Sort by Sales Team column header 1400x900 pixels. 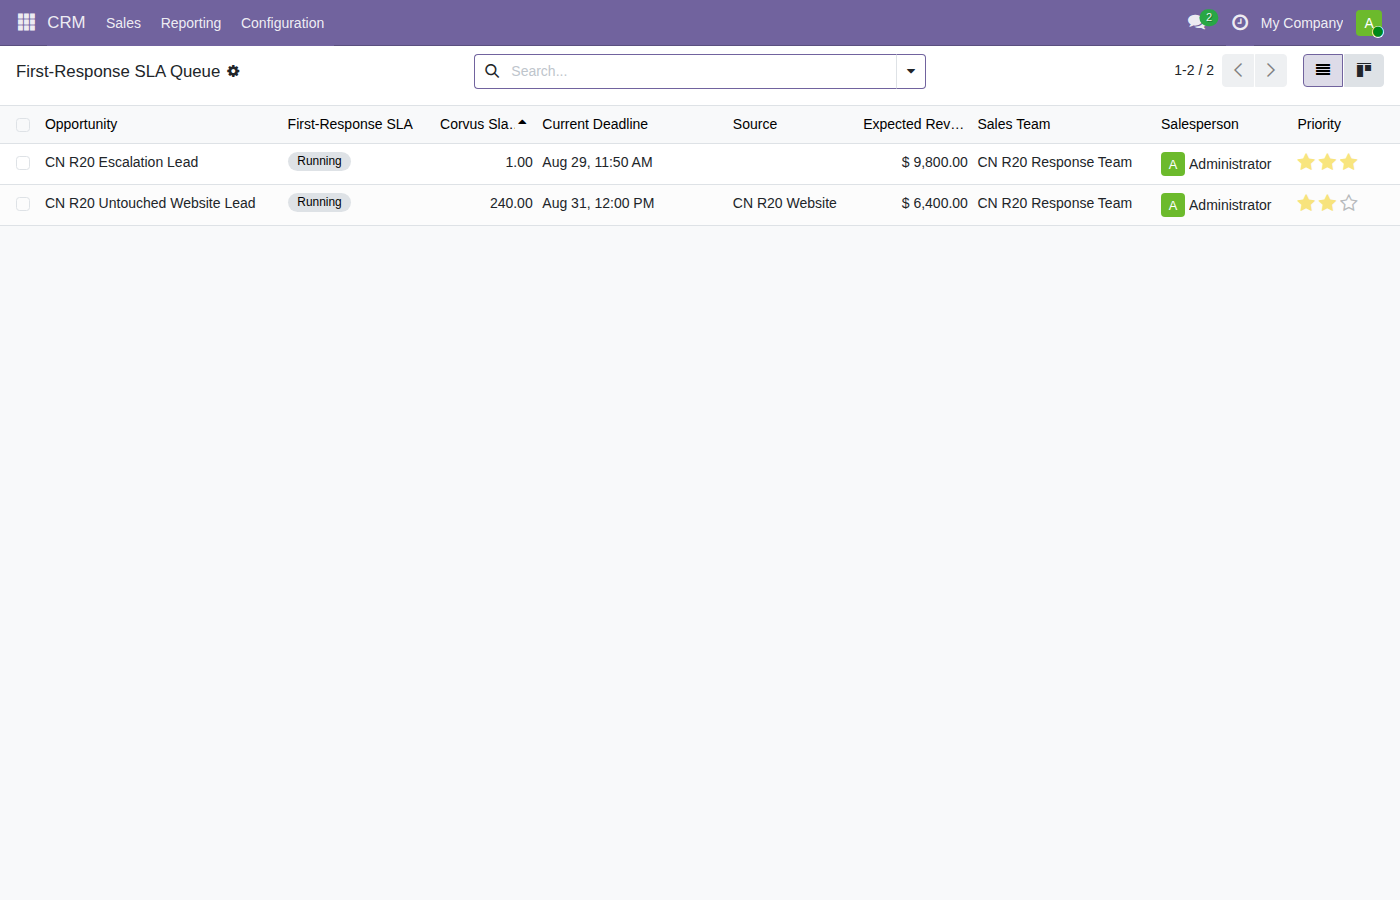[x=1014, y=124]
